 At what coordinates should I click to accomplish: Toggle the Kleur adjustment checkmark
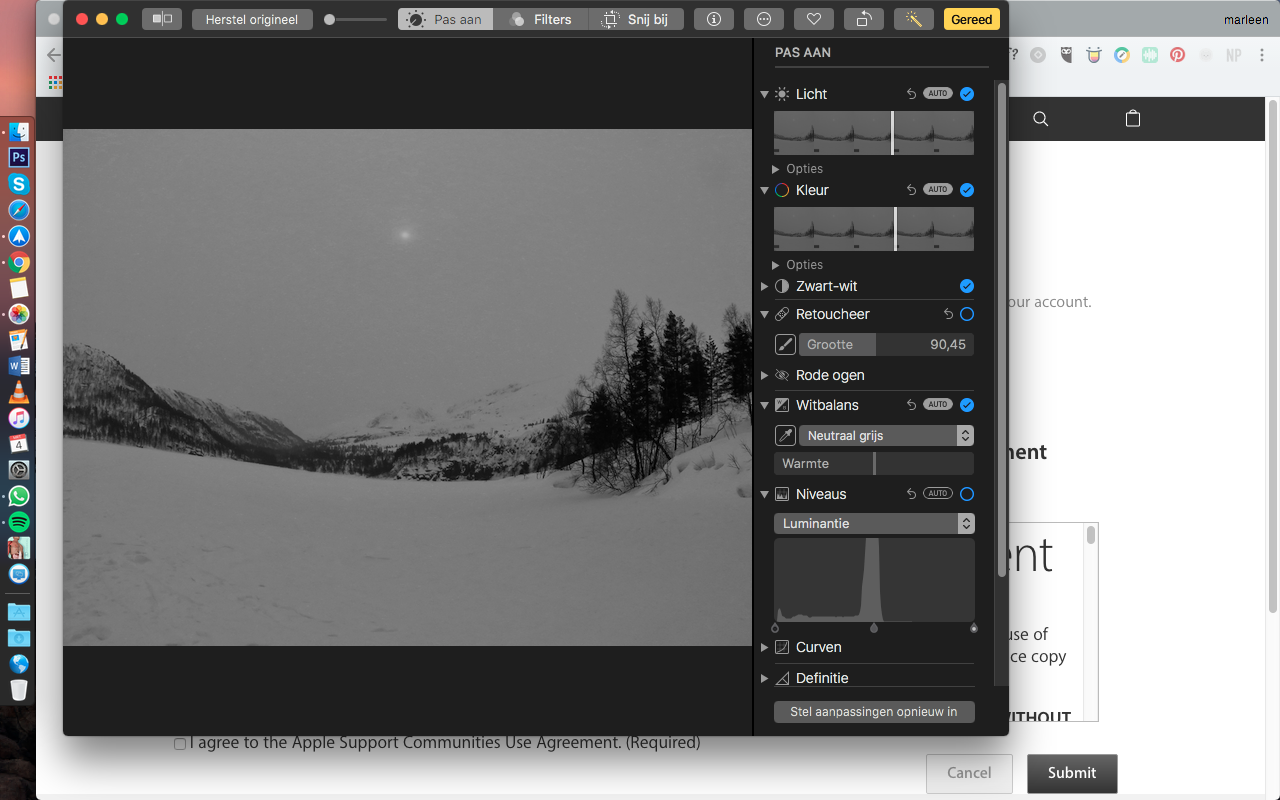tap(967, 190)
